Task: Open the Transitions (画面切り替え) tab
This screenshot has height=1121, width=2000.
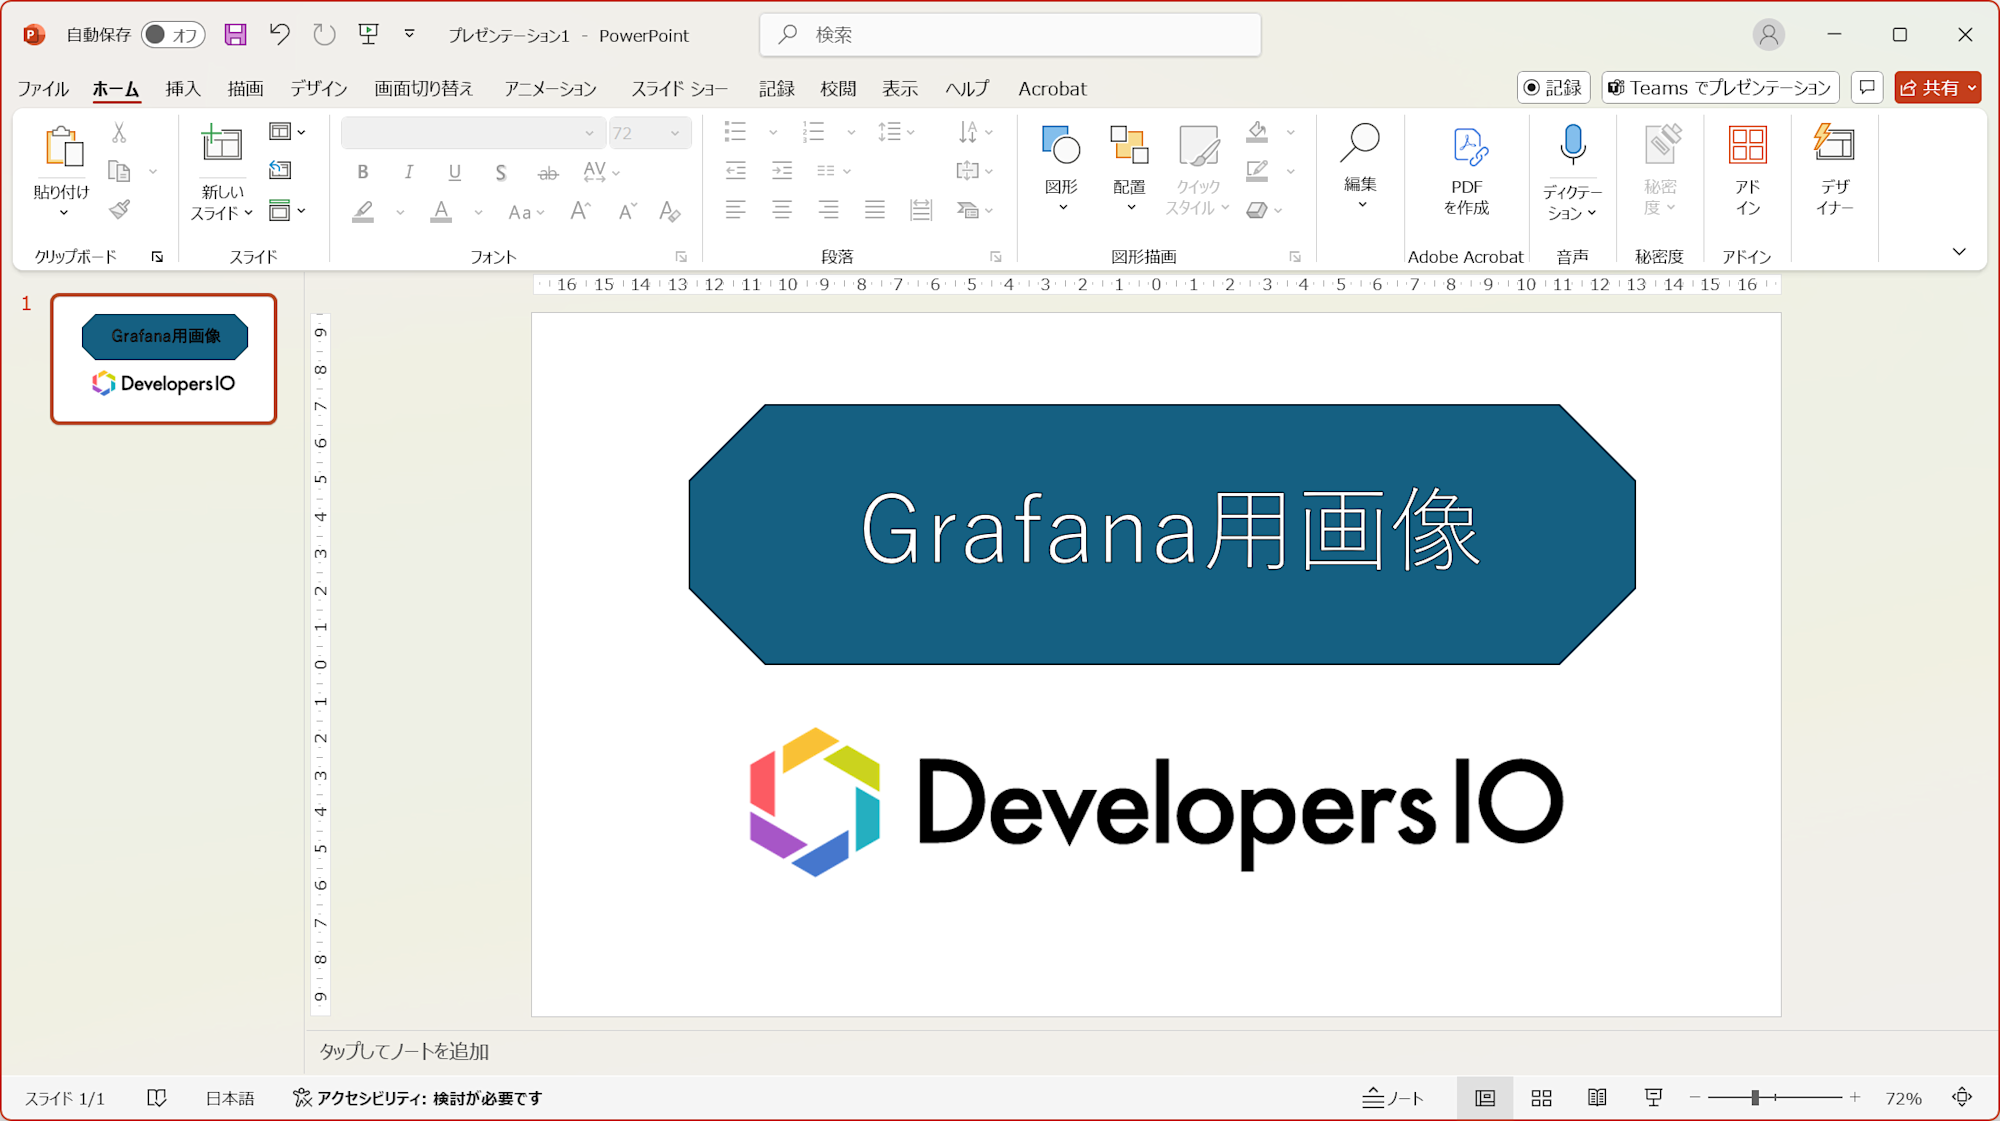Action: tap(424, 88)
